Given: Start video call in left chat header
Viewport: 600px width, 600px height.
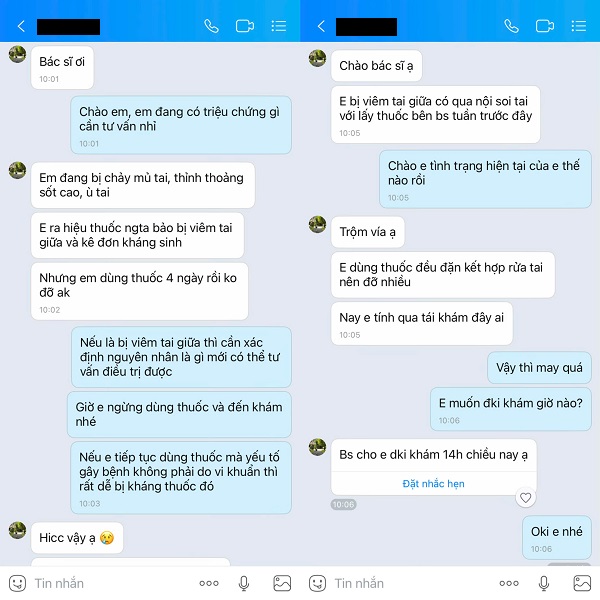Looking at the screenshot, I should [245, 26].
